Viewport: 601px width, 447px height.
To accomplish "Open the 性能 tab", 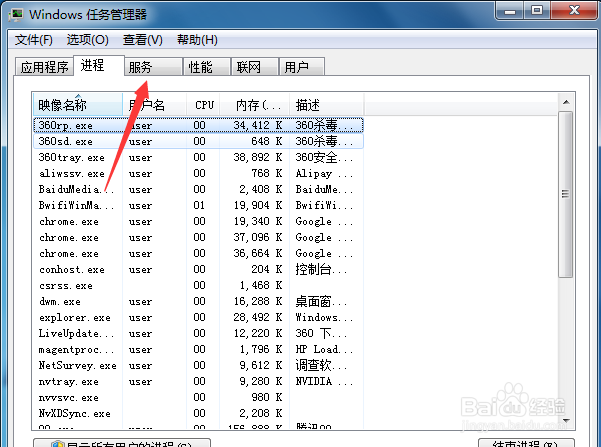I will pos(207,67).
